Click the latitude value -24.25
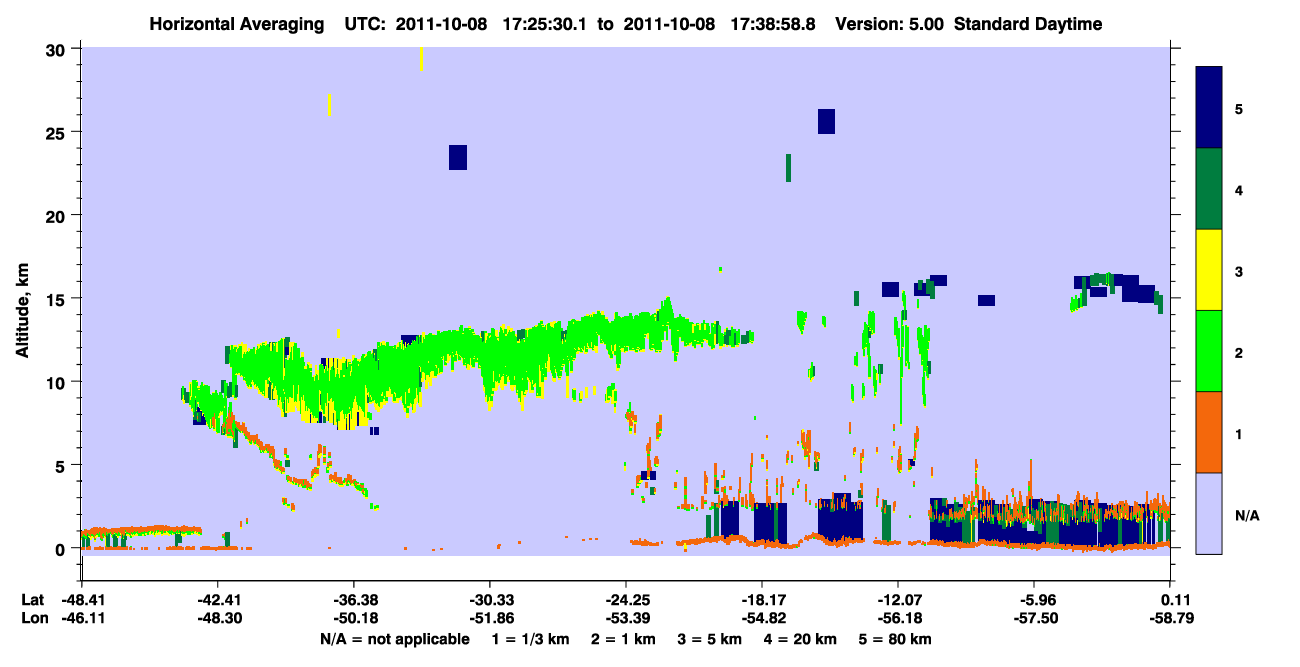 click(626, 601)
